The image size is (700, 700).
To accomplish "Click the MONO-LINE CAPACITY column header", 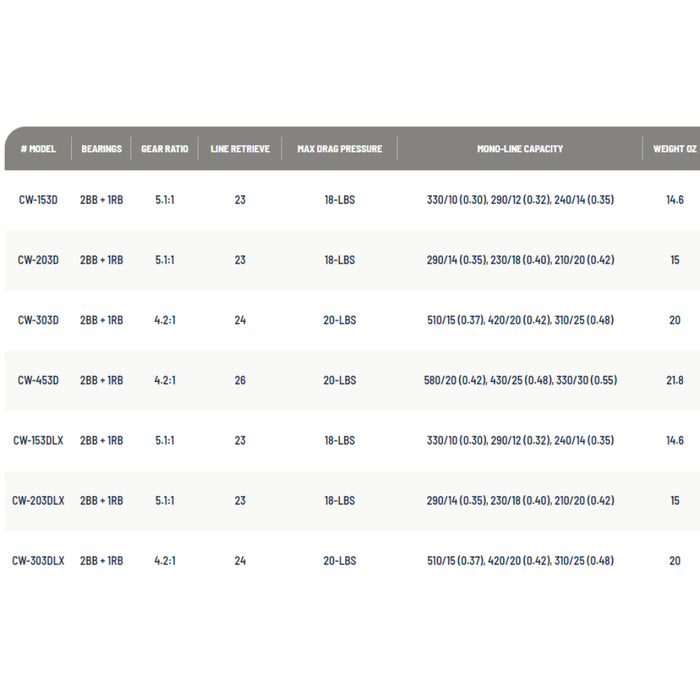I will click(520, 149).
